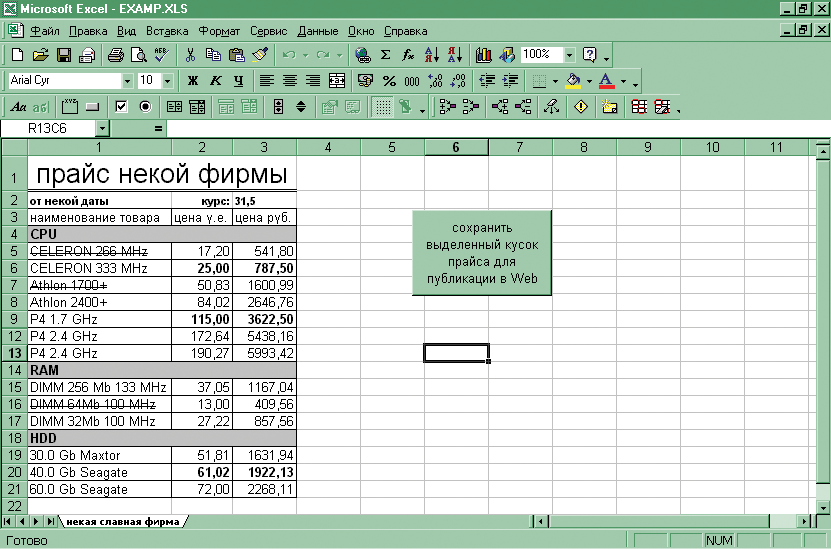The width and height of the screenshot is (831, 549).
Task: Select column 6 header
Action: (456, 147)
